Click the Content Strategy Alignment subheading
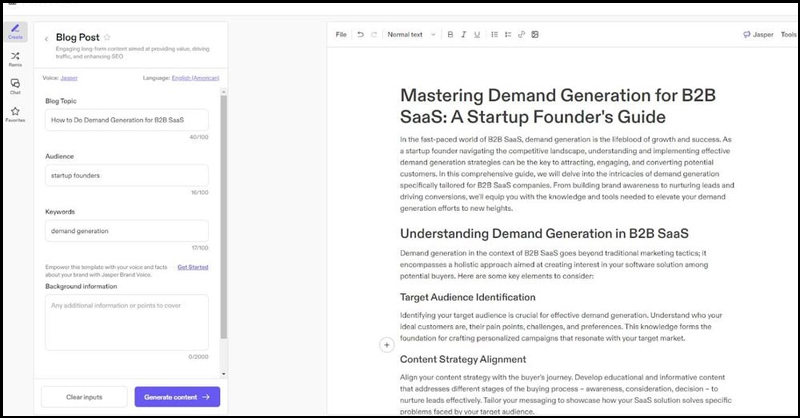The image size is (800, 418). coord(463,359)
